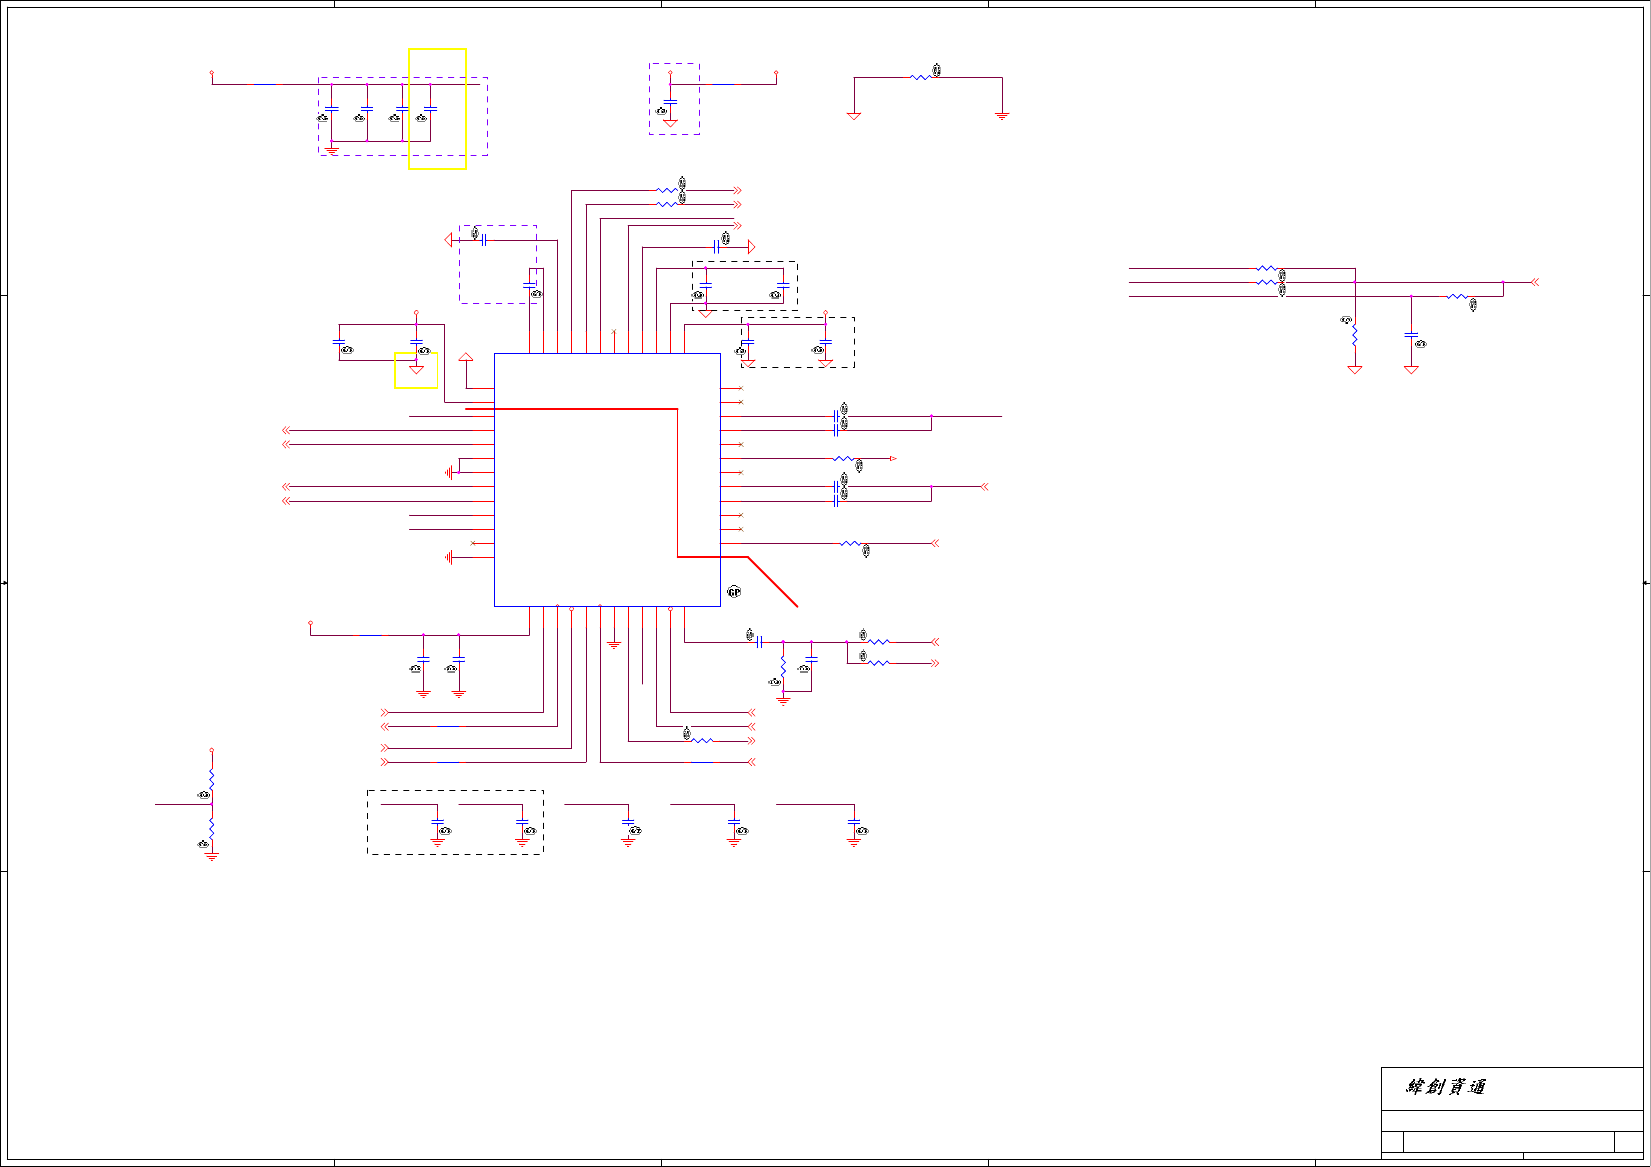
Task: Select the GP marker beside the IC
Action: pos(734,592)
